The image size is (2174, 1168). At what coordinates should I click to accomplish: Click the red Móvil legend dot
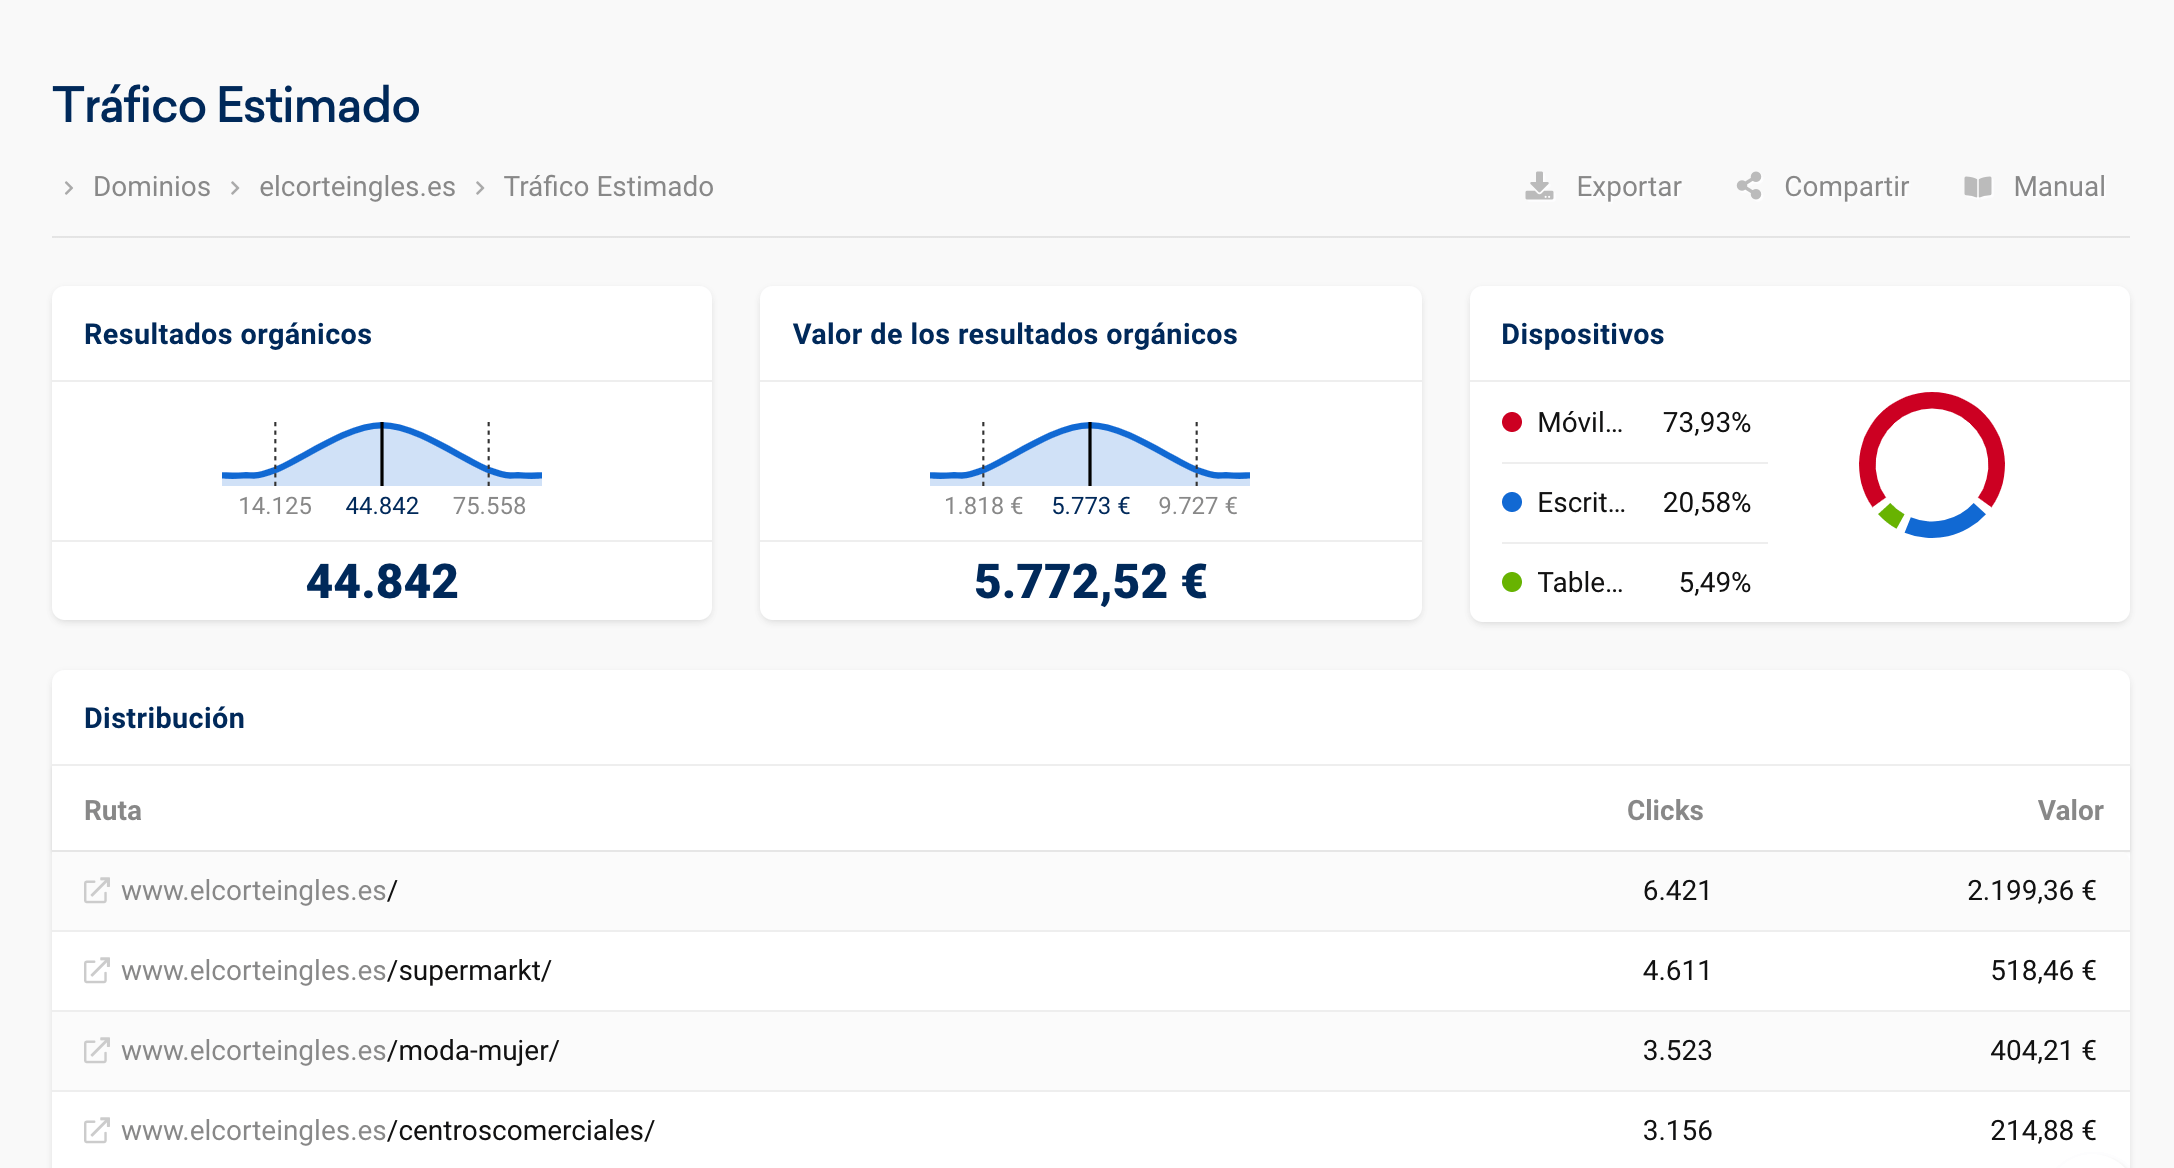[x=1512, y=422]
